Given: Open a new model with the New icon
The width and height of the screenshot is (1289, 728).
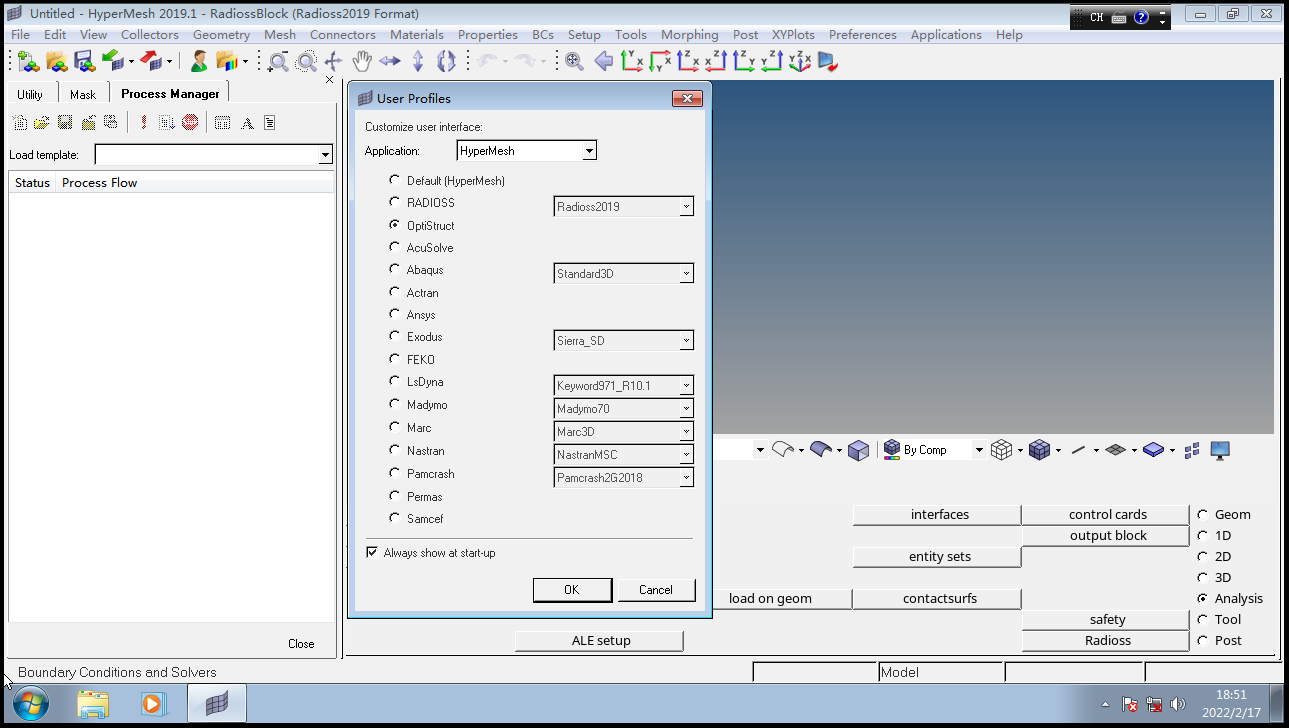Looking at the screenshot, I should coord(25,61).
